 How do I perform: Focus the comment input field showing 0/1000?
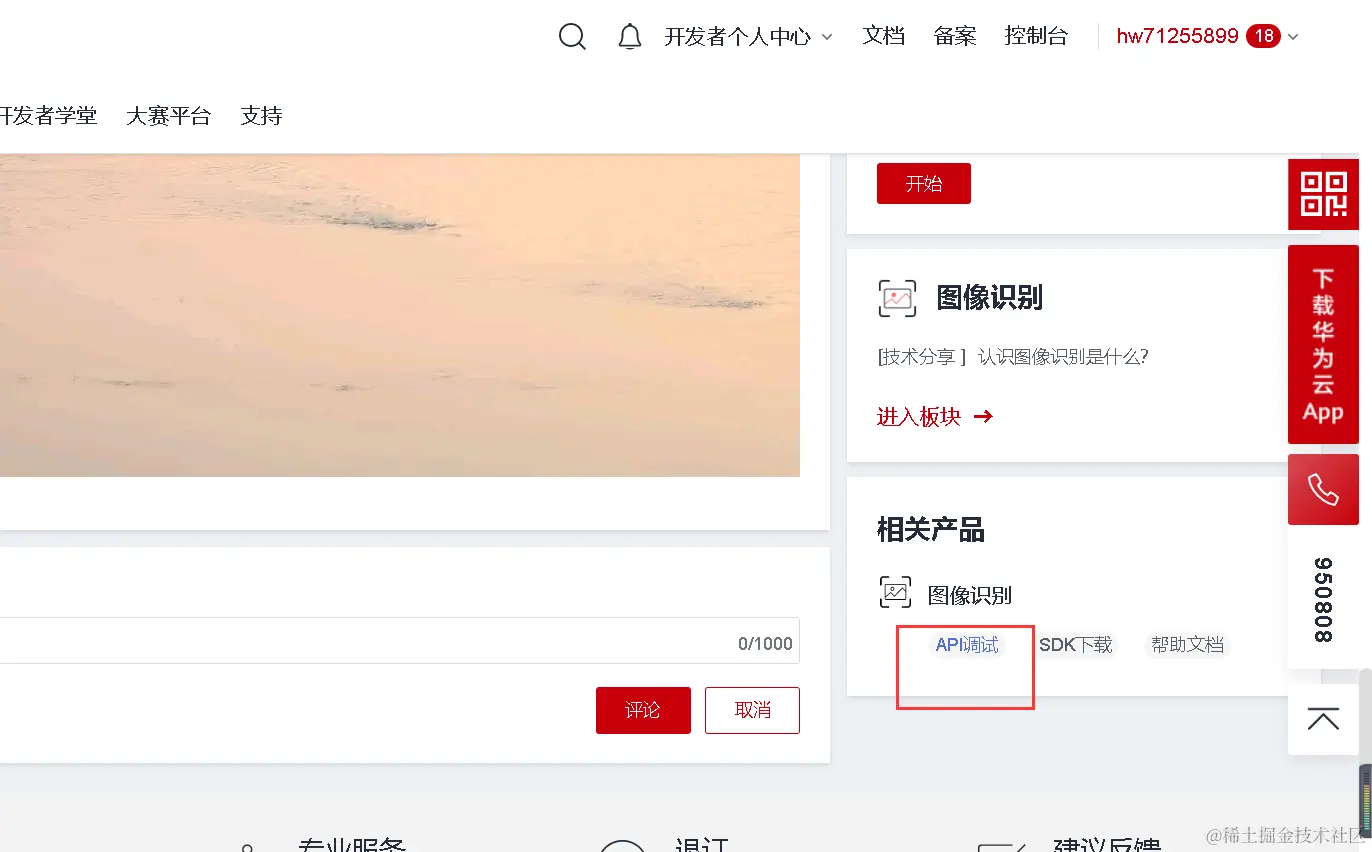(400, 641)
